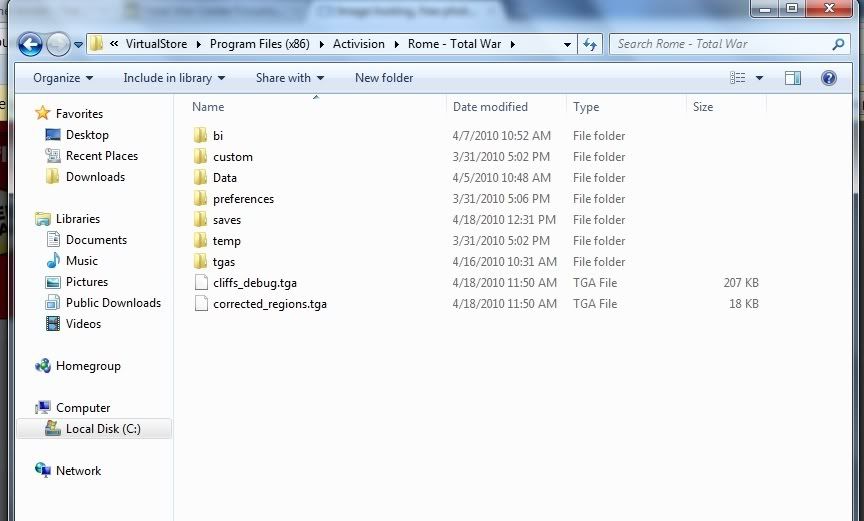Show the preview pane icon
The width and height of the screenshot is (864, 521).
click(x=792, y=78)
